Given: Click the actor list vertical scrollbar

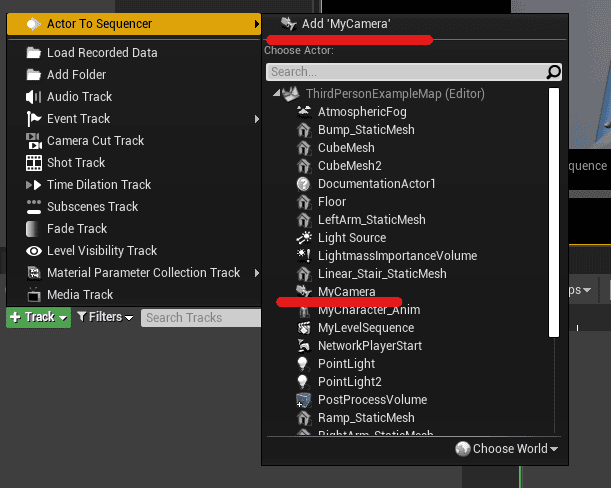Looking at the screenshot, I should pyautogui.click(x=554, y=211).
